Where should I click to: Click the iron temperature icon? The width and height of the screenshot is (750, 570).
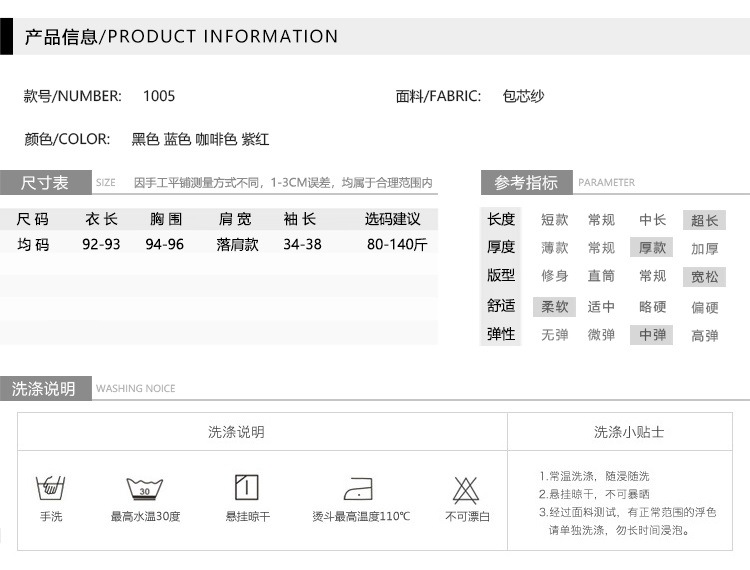click(x=359, y=489)
